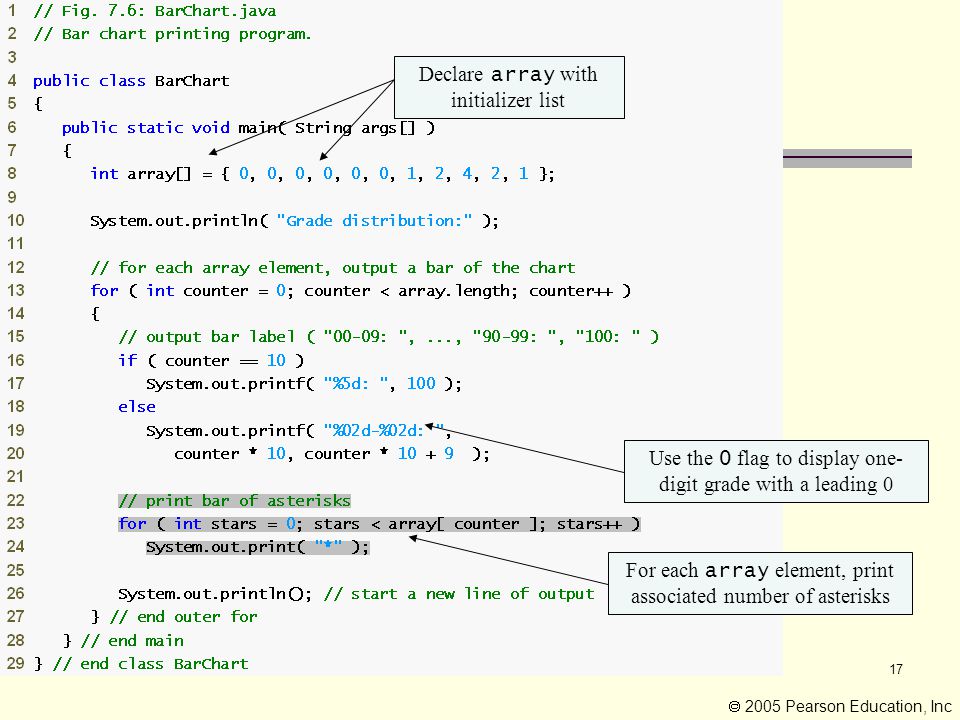This screenshot has width=960, height=720.
Task: Click the 'Declare array with initializer list' callout text
Action: tap(508, 87)
